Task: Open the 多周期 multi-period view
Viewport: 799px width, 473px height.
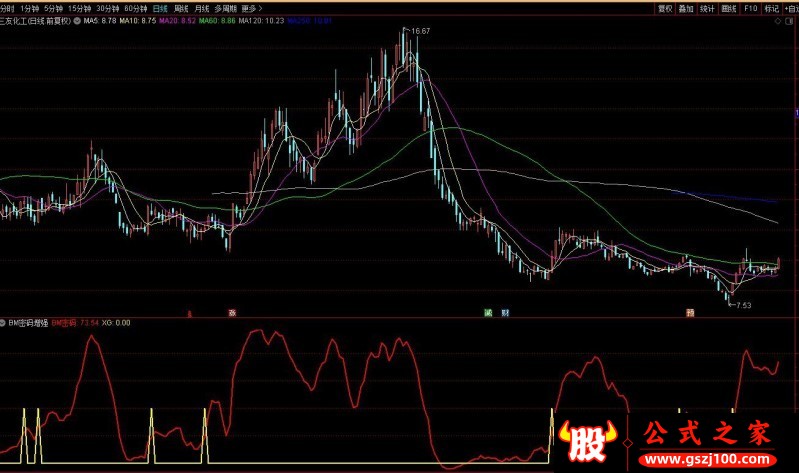Action: pos(227,8)
